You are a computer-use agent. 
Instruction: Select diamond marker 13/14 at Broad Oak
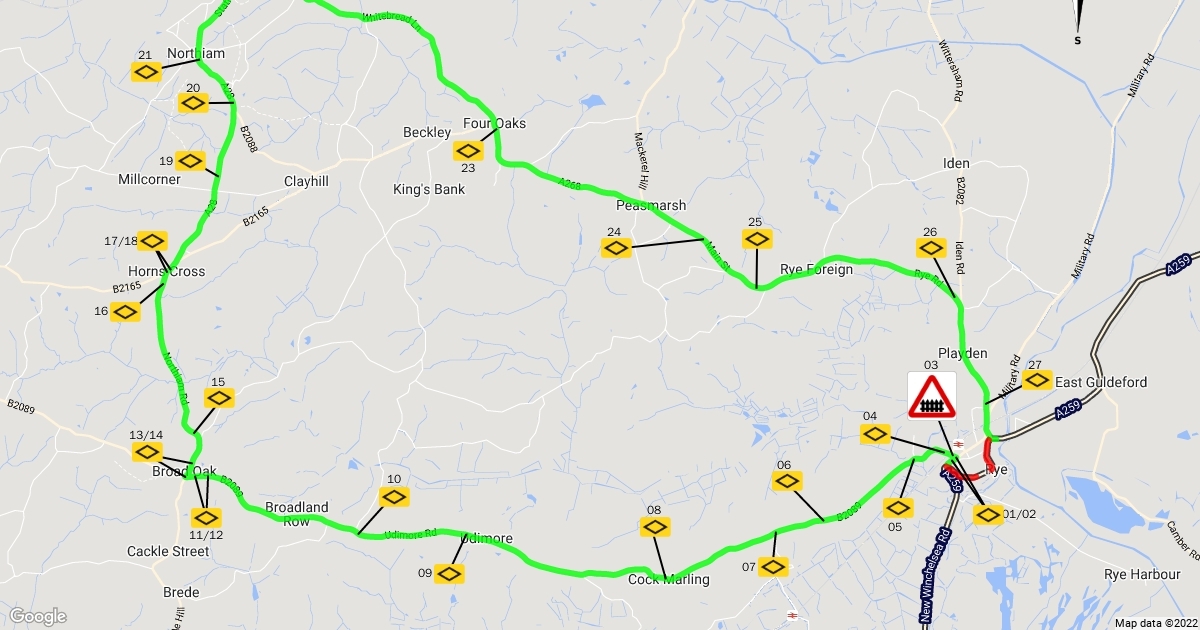point(147,452)
